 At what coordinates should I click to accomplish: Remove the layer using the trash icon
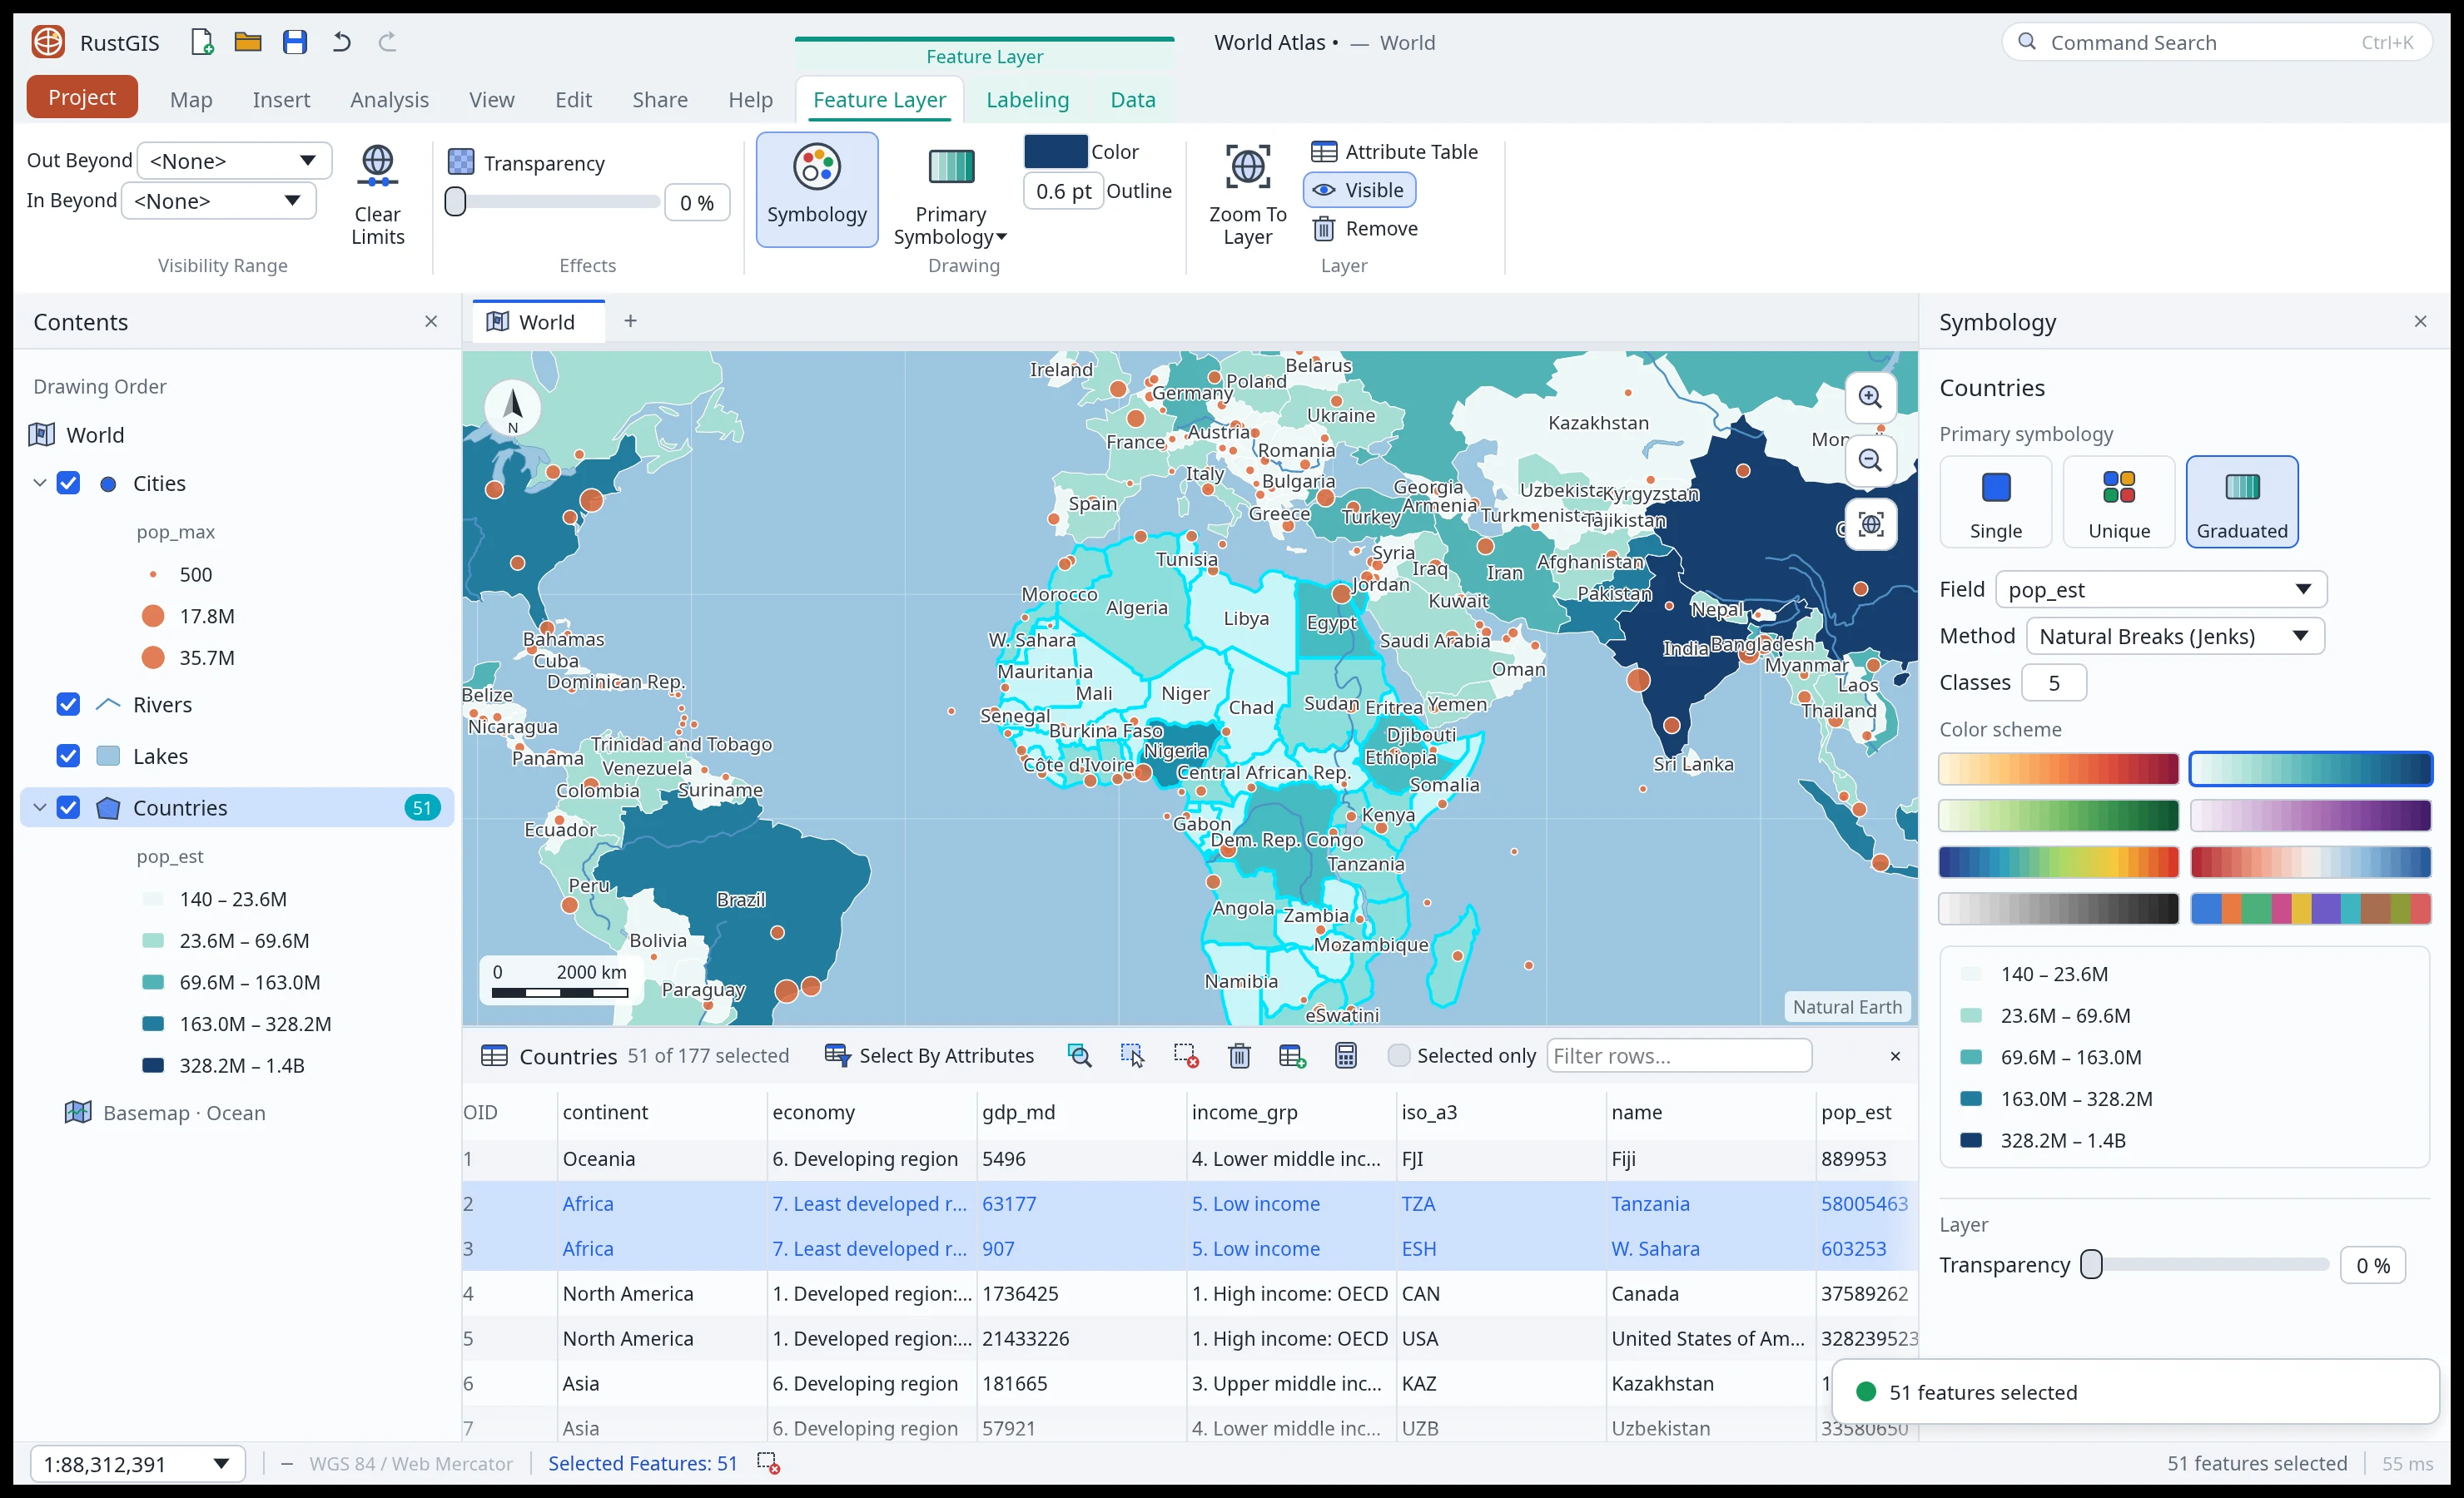[1364, 229]
